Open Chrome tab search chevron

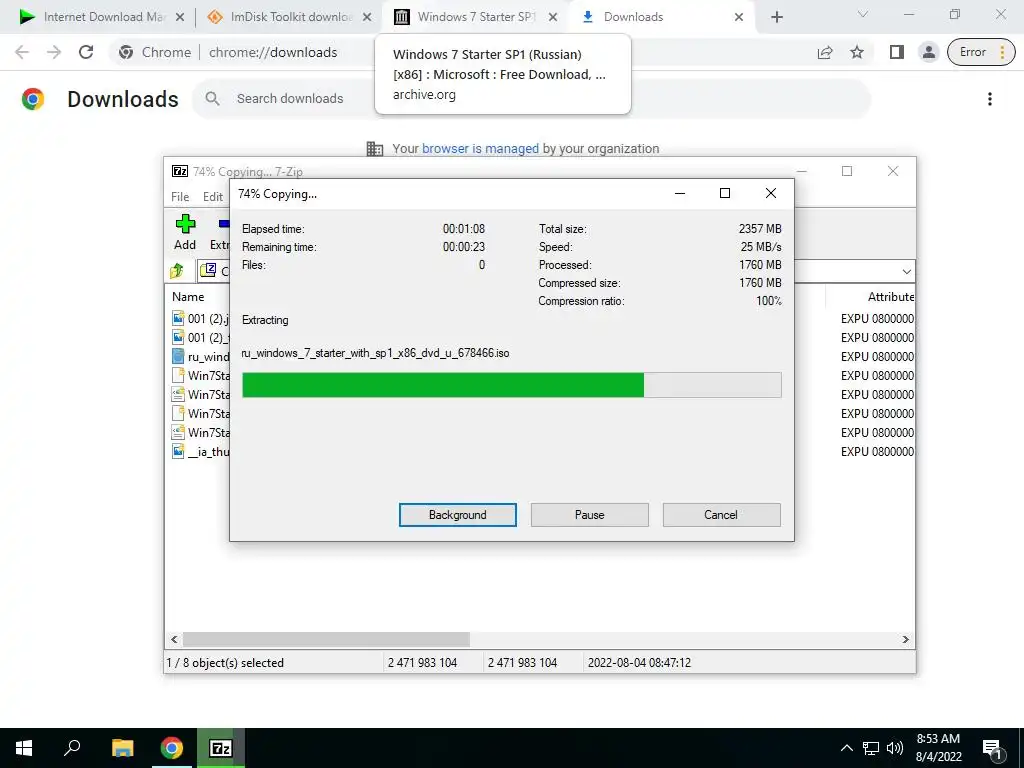863,14
